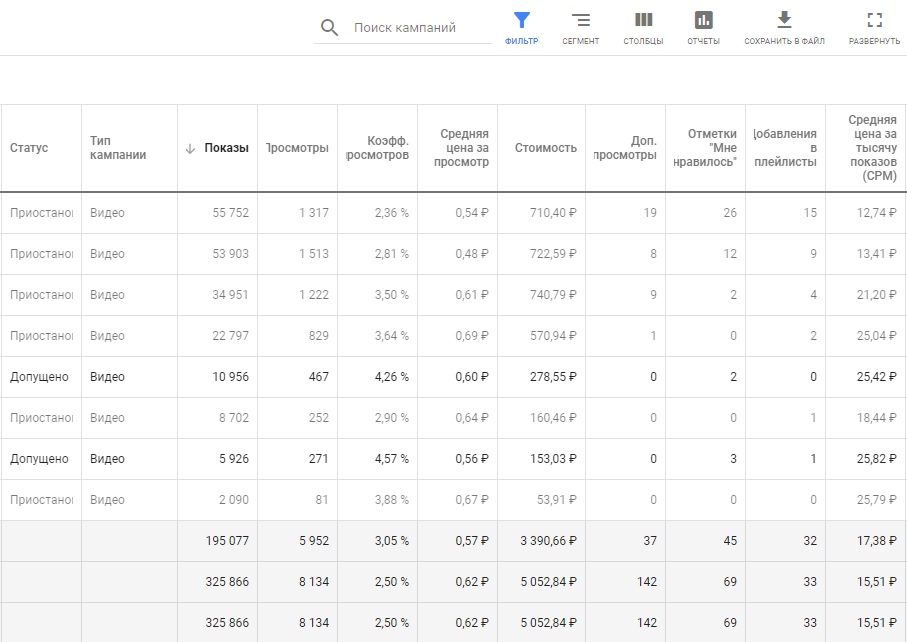
Task: Click the cost value 153,03 ₽
Action: click(553, 459)
